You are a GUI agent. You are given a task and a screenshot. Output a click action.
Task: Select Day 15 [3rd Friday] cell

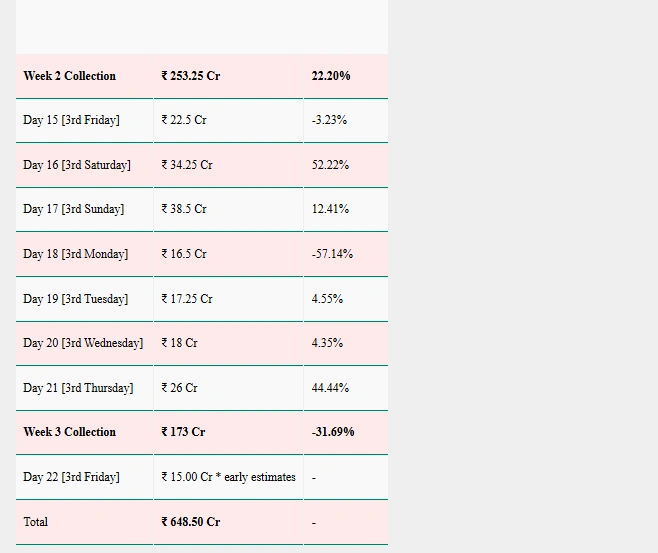(x=71, y=120)
